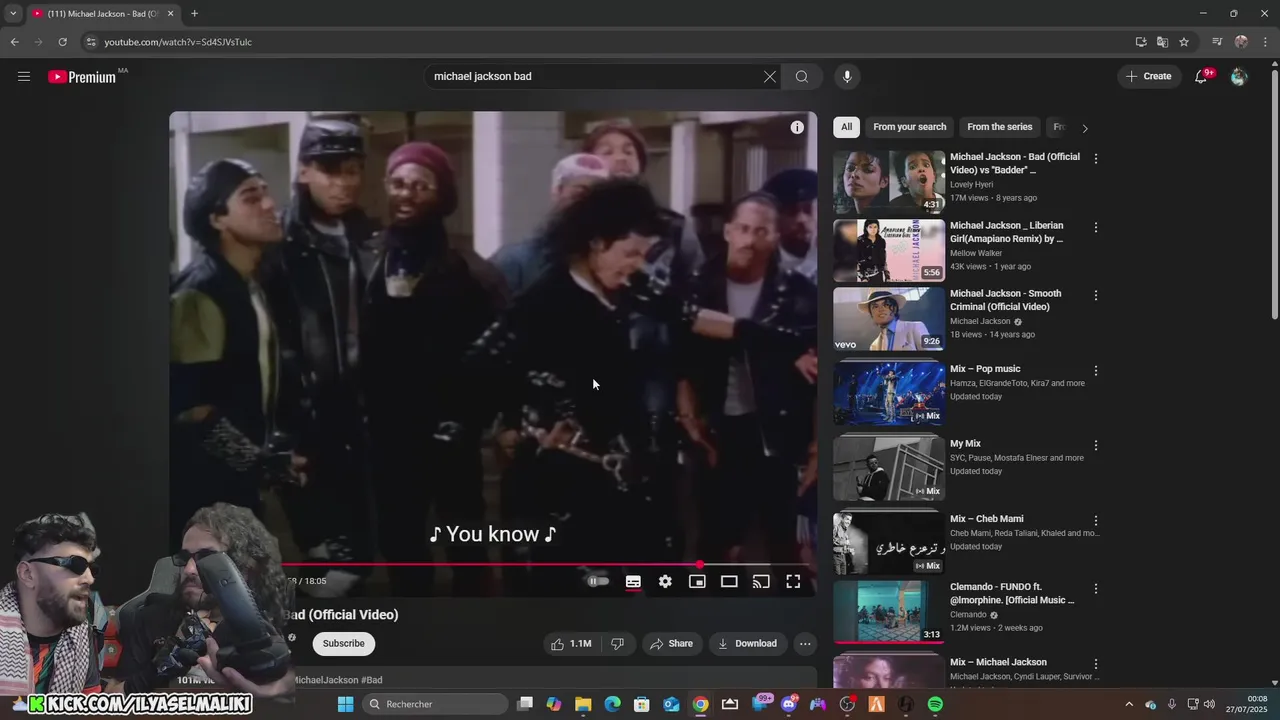Subscribe to the channel
The image size is (1280, 720).
point(343,643)
